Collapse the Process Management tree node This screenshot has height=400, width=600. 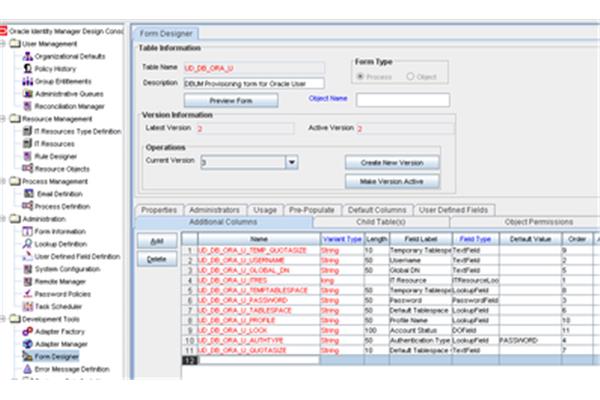(x=3, y=181)
